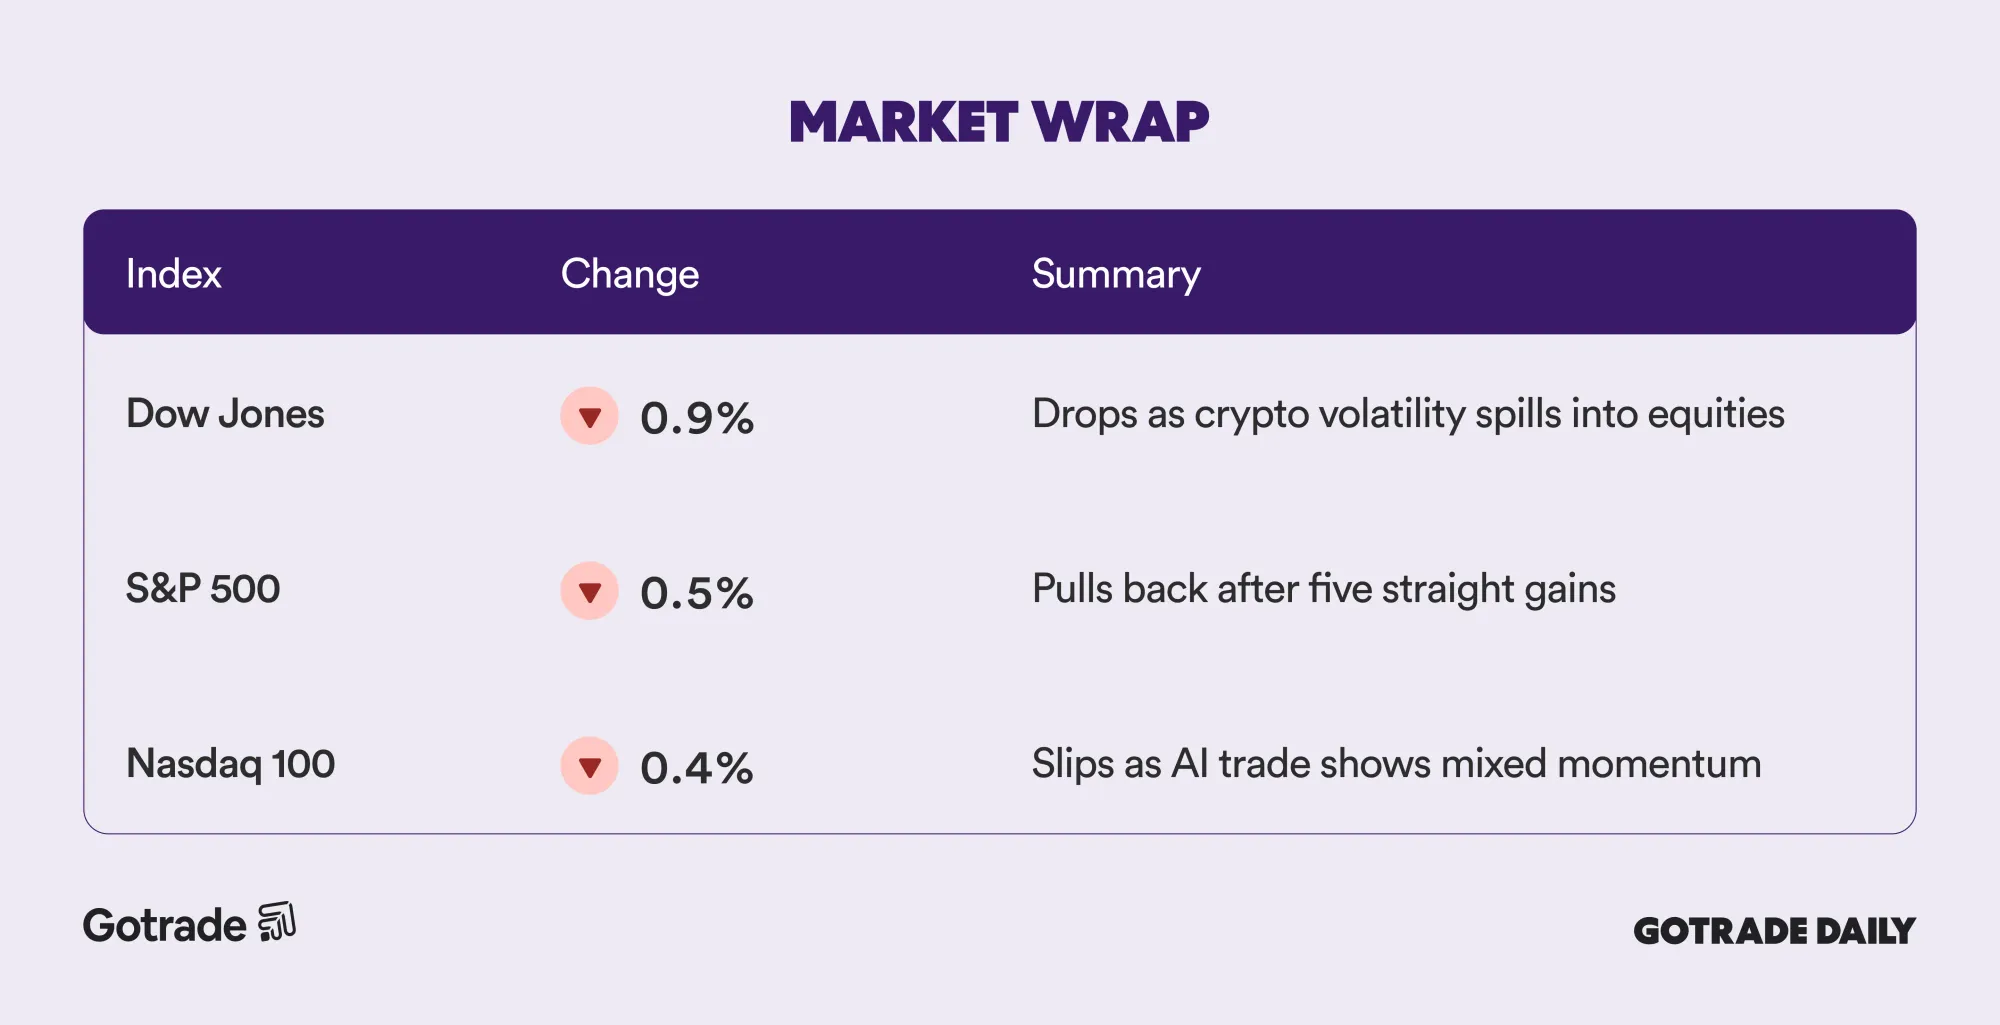Select the Change column header
Screen dimensions: 2000x1025
(629, 274)
